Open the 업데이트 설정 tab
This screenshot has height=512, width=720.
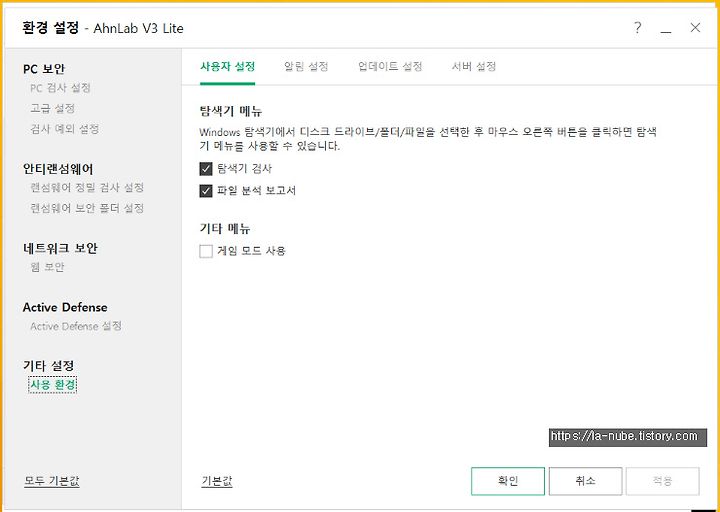pyautogui.click(x=390, y=67)
